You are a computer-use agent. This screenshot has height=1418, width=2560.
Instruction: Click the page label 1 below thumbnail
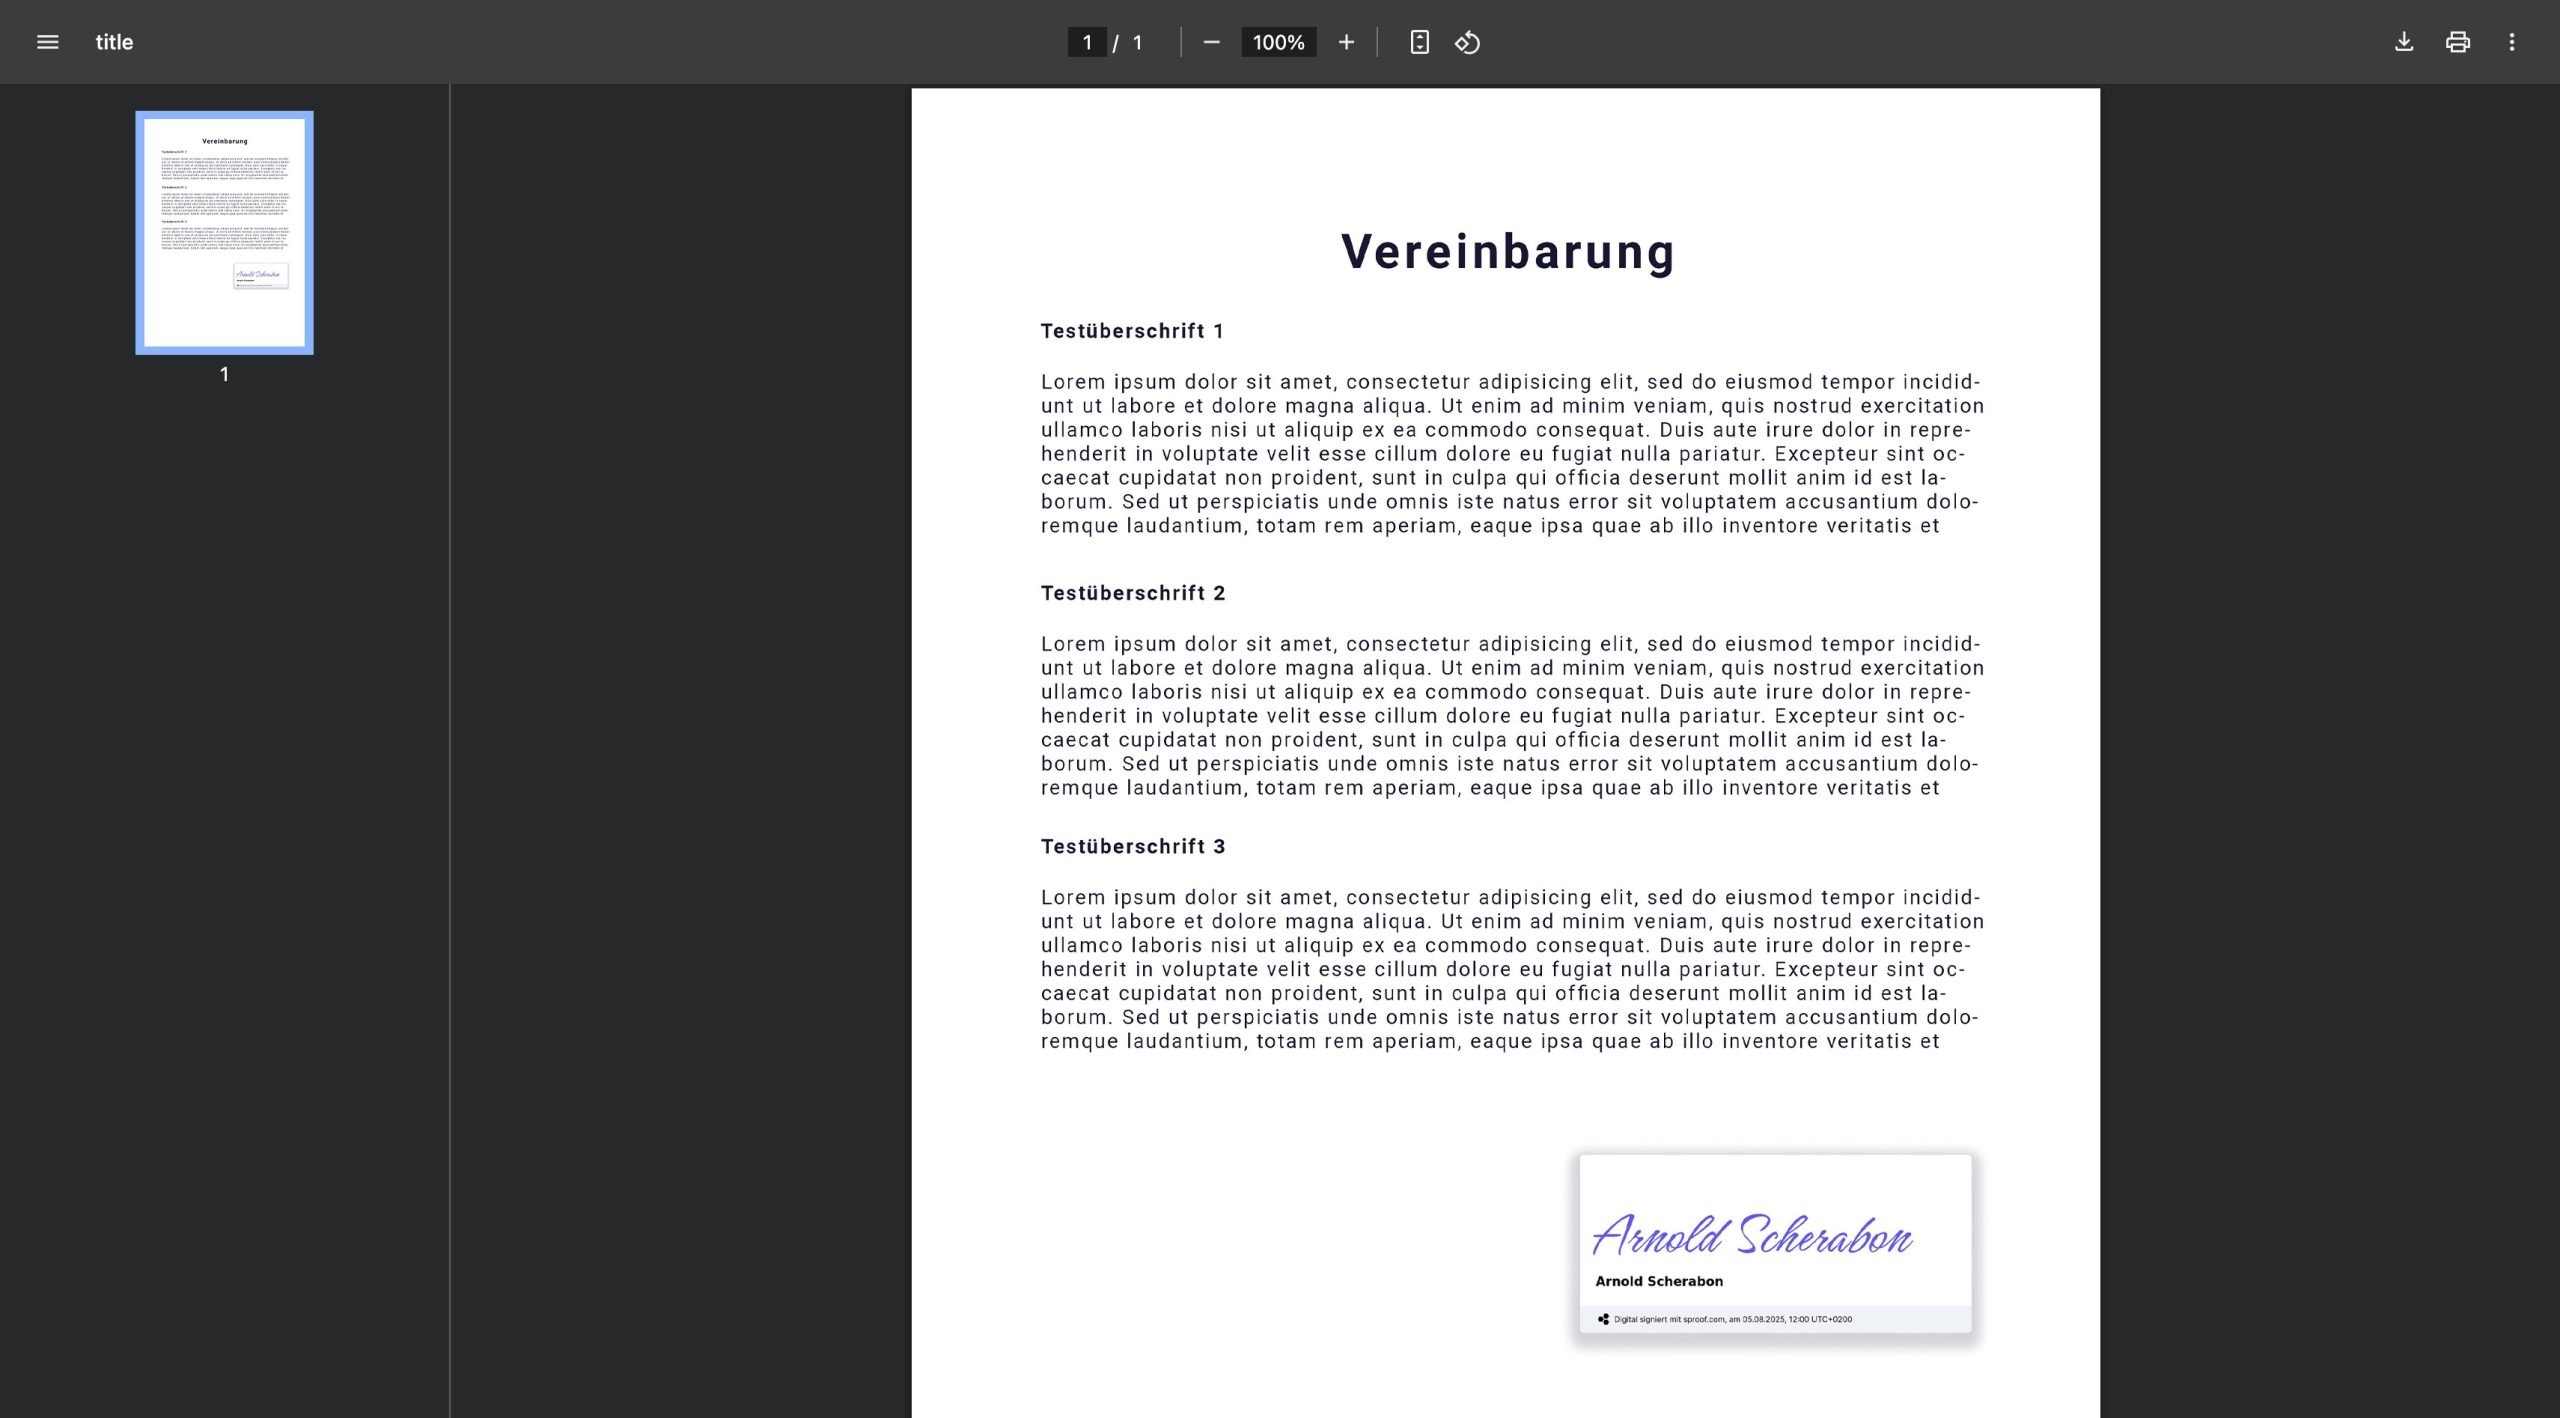click(x=224, y=374)
